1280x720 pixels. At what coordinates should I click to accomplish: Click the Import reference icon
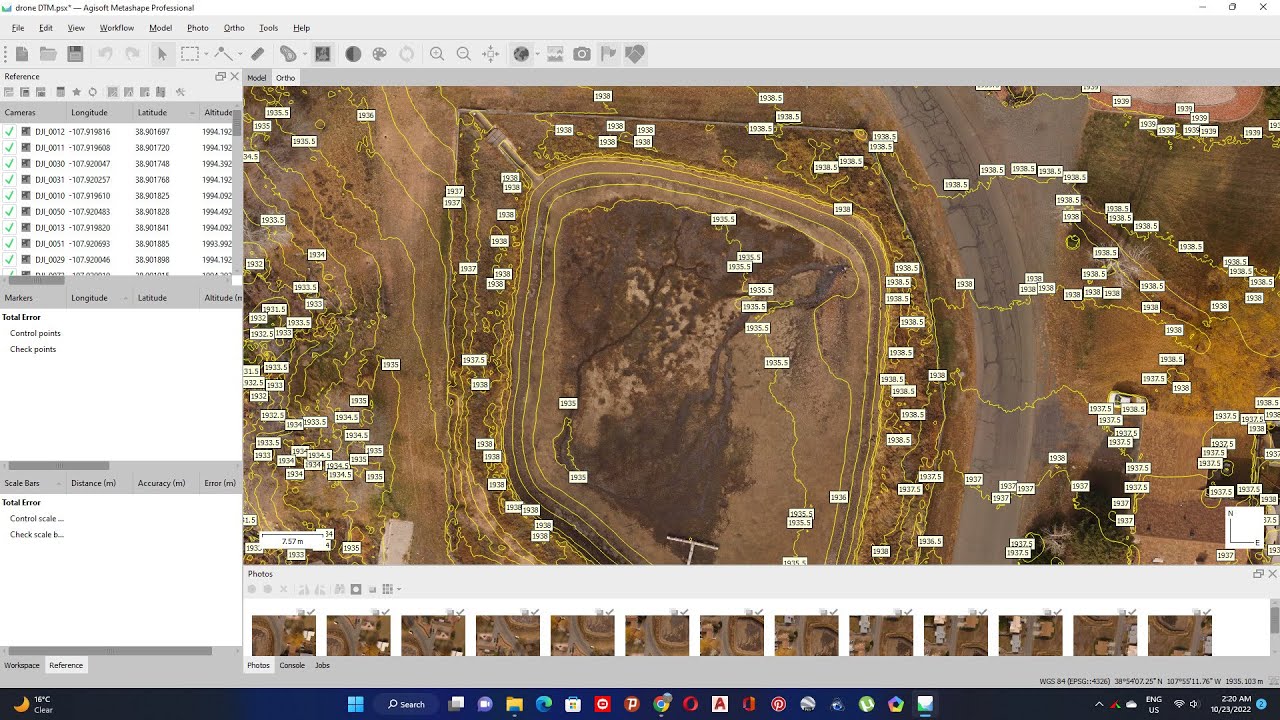[10, 92]
